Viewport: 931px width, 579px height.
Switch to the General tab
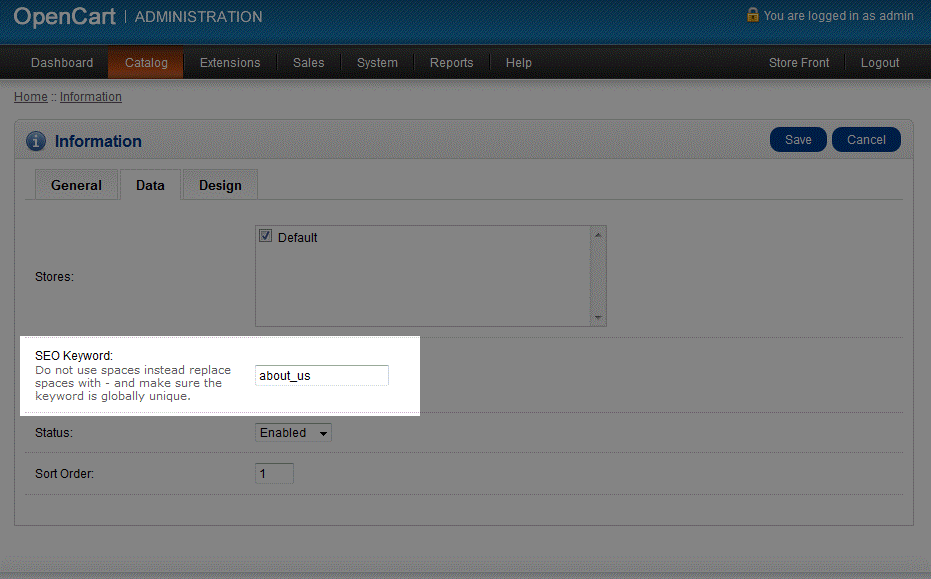(76, 185)
